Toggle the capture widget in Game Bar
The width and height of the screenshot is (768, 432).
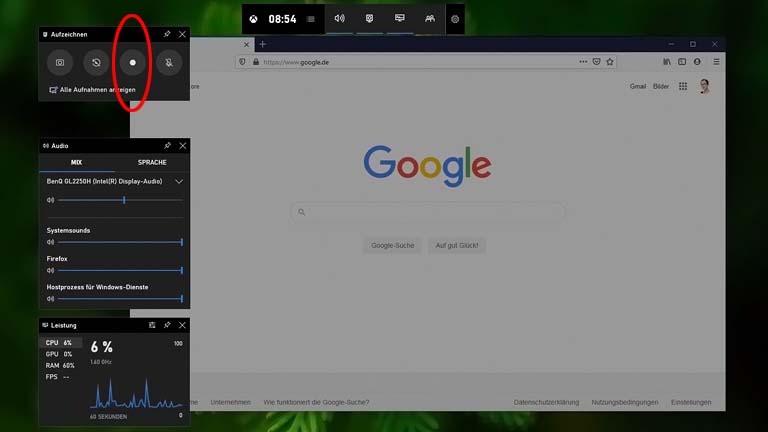click(369, 19)
